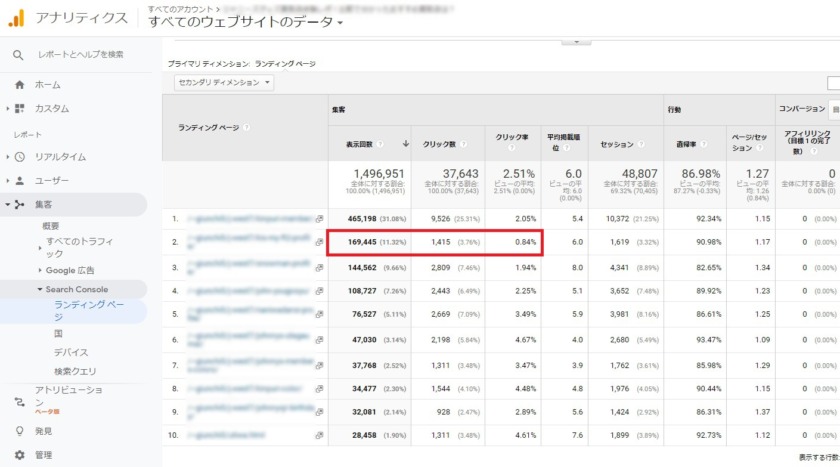
Task: Open row 8 landing page external link icon
Action: (319, 389)
